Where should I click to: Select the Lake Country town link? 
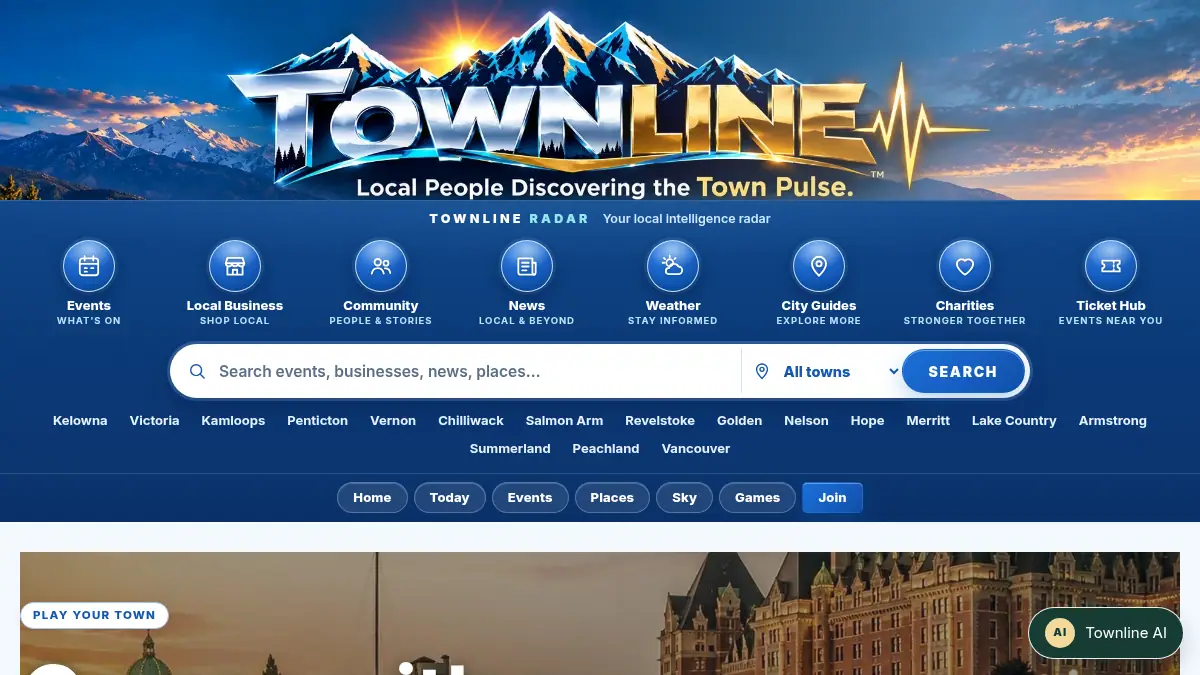pos(1014,420)
